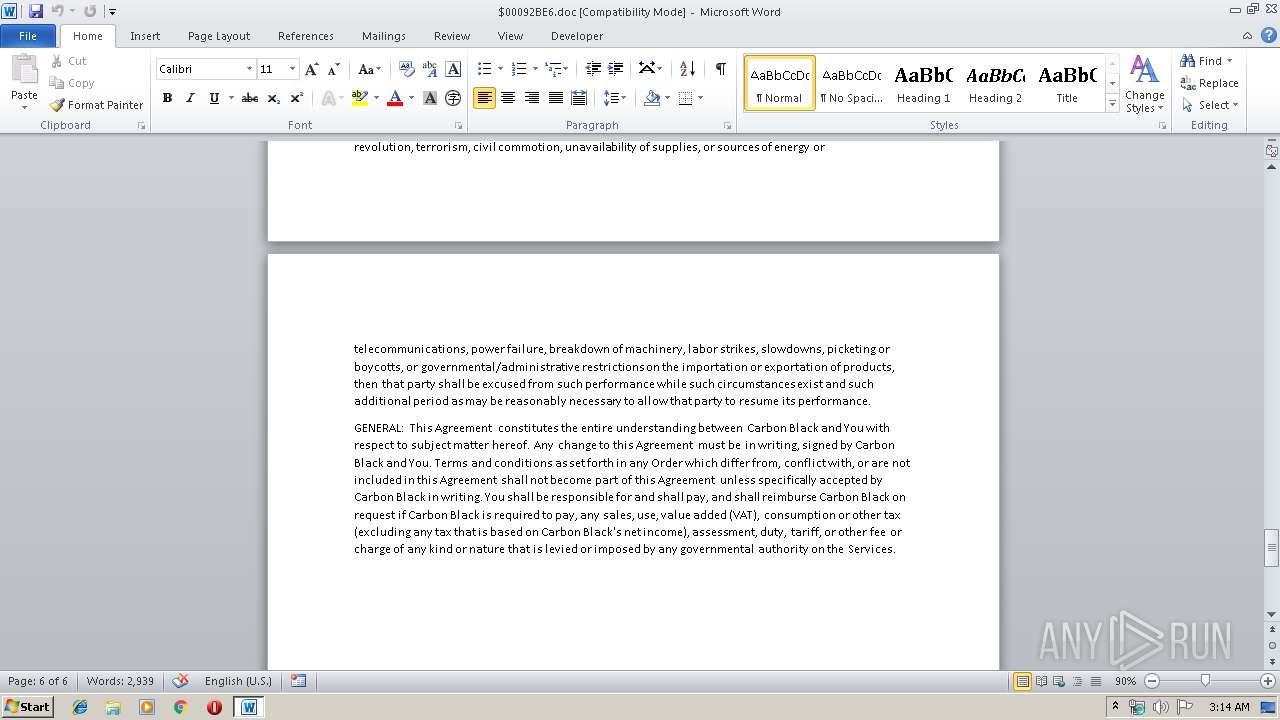The width and height of the screenshot is (1280, 720).
Task: Toggle Strikethrough formatting
Action: [250, 98]
